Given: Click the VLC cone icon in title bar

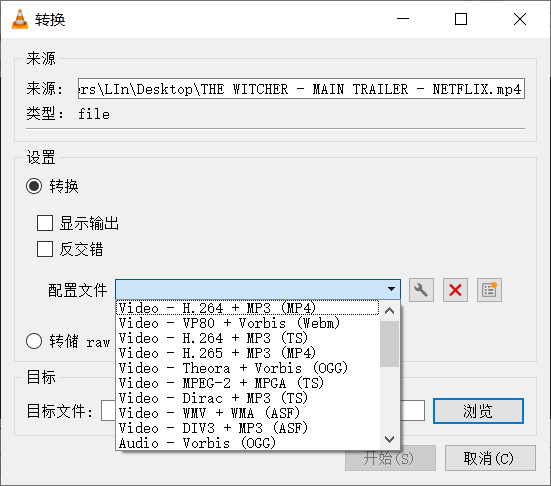Looking at the screenshot, I should [x=20, y=19].
